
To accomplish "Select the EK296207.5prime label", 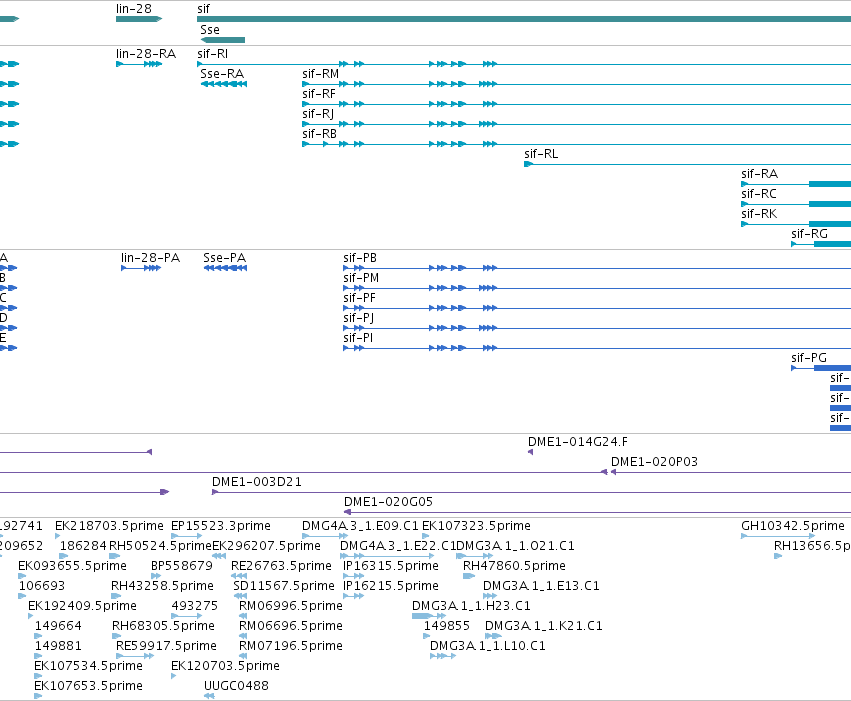I will [x=266, y=546].
